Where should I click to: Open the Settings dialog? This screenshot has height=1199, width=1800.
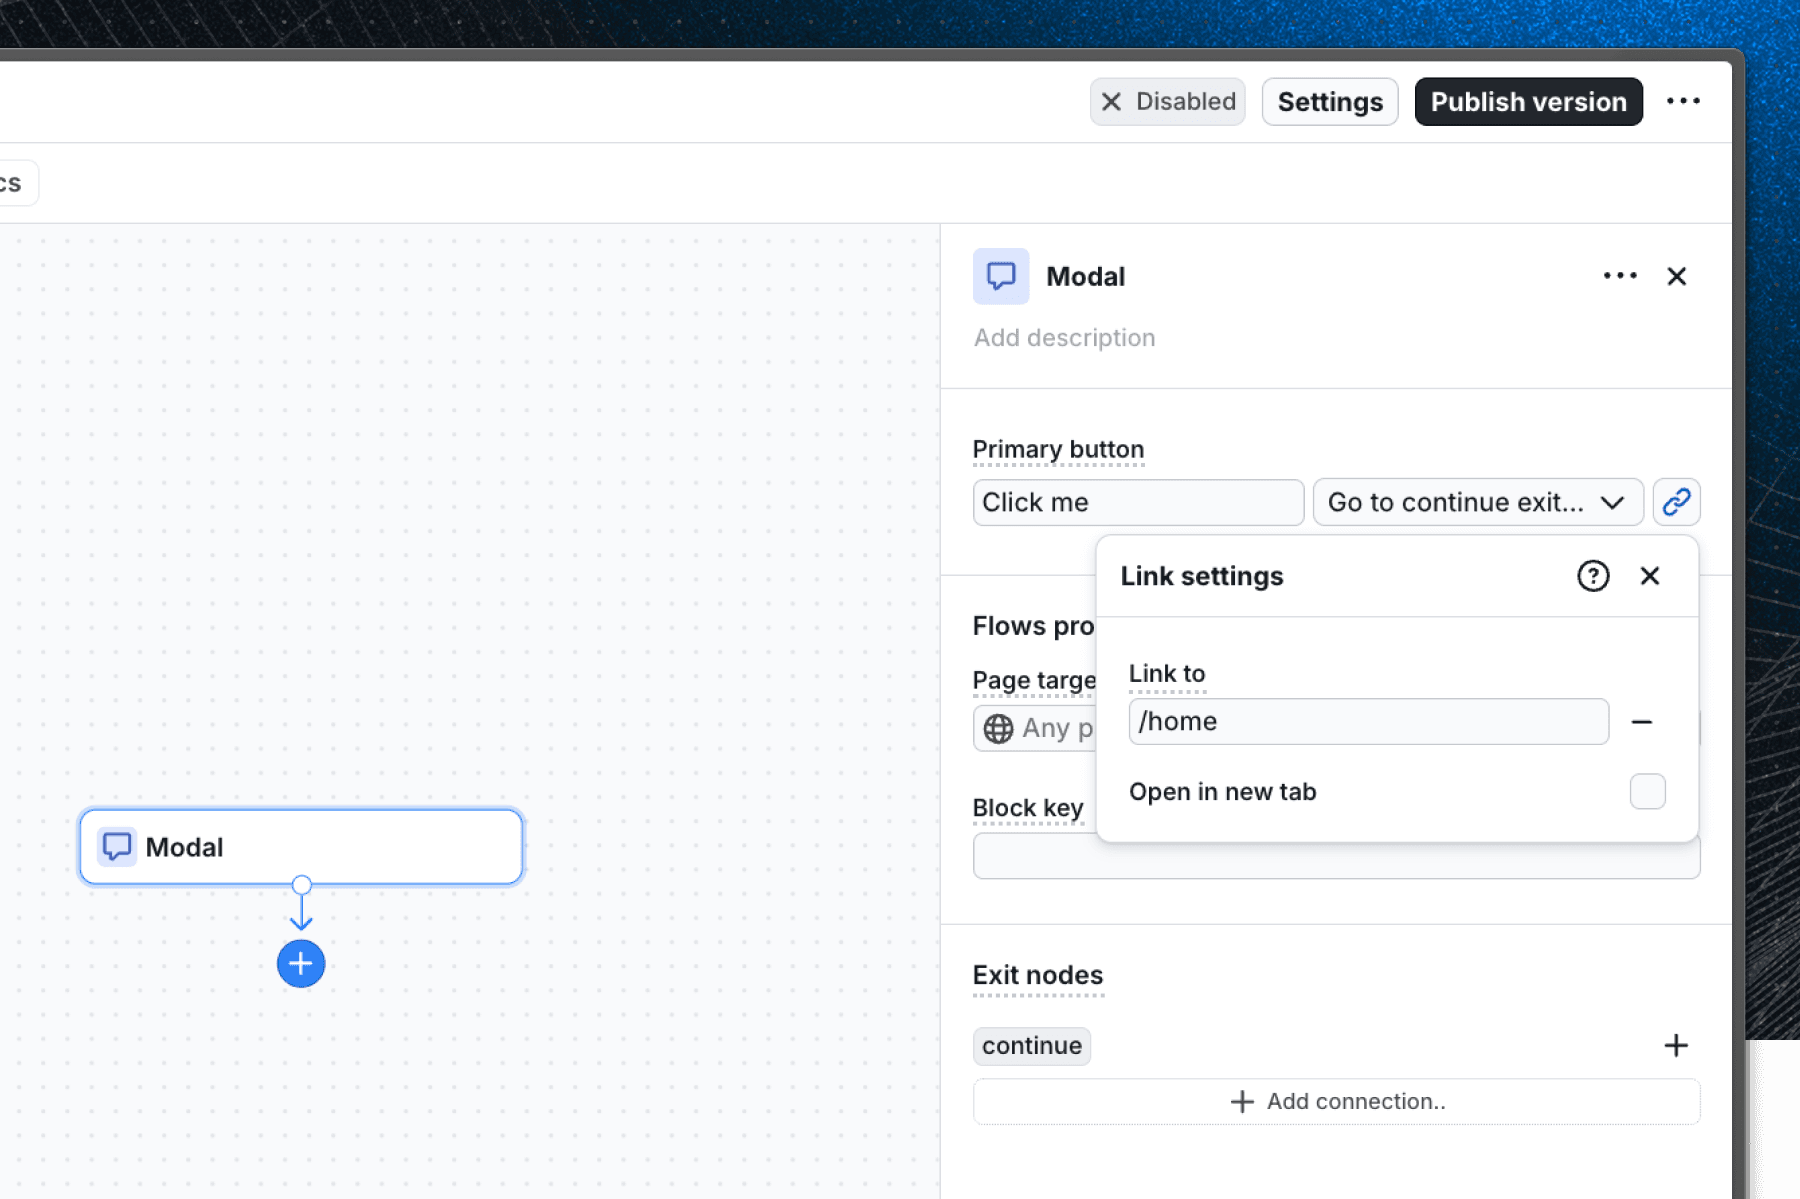pyautogui.click(x=1329, y=101)
